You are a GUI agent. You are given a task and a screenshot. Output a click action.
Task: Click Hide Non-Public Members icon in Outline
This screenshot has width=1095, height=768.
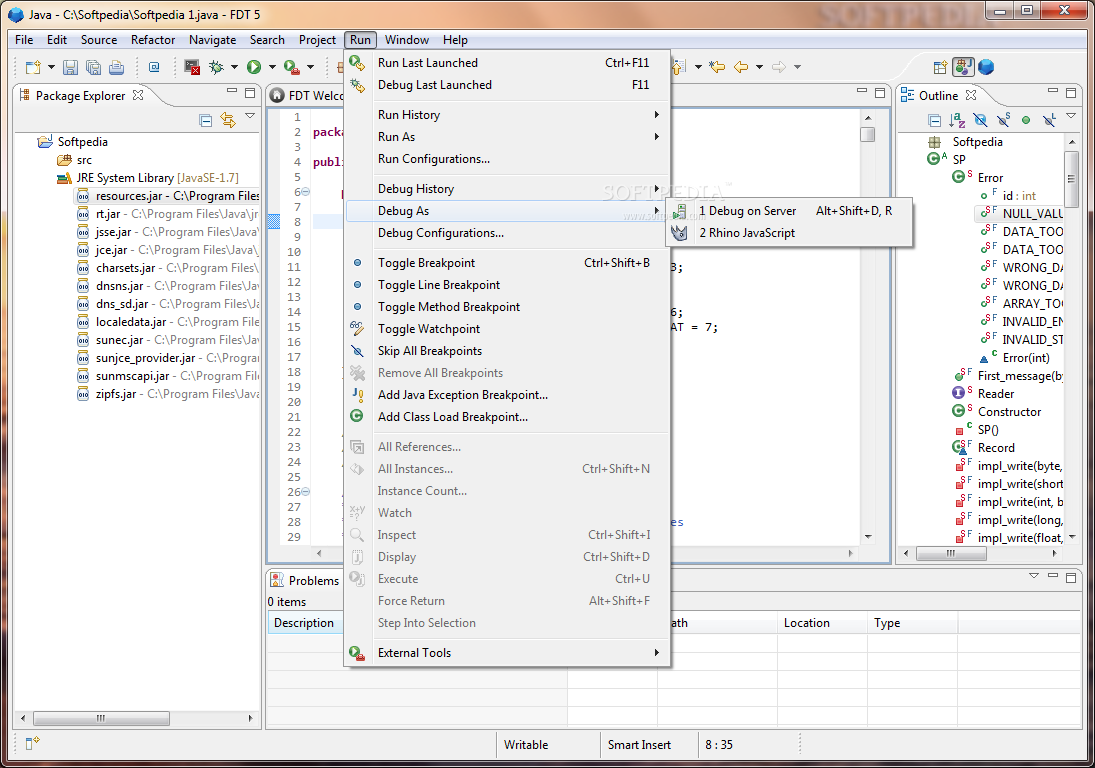pos(1026,120)
